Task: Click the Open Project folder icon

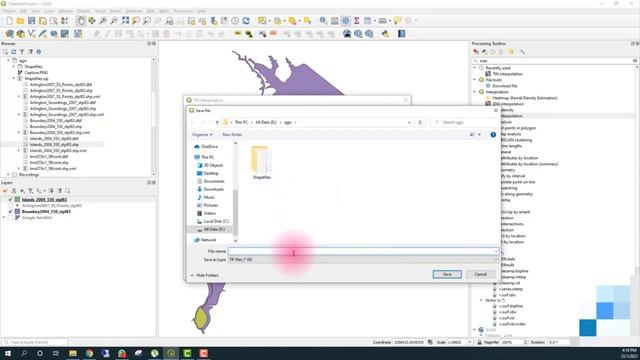Action: click(x=20, y=21)
